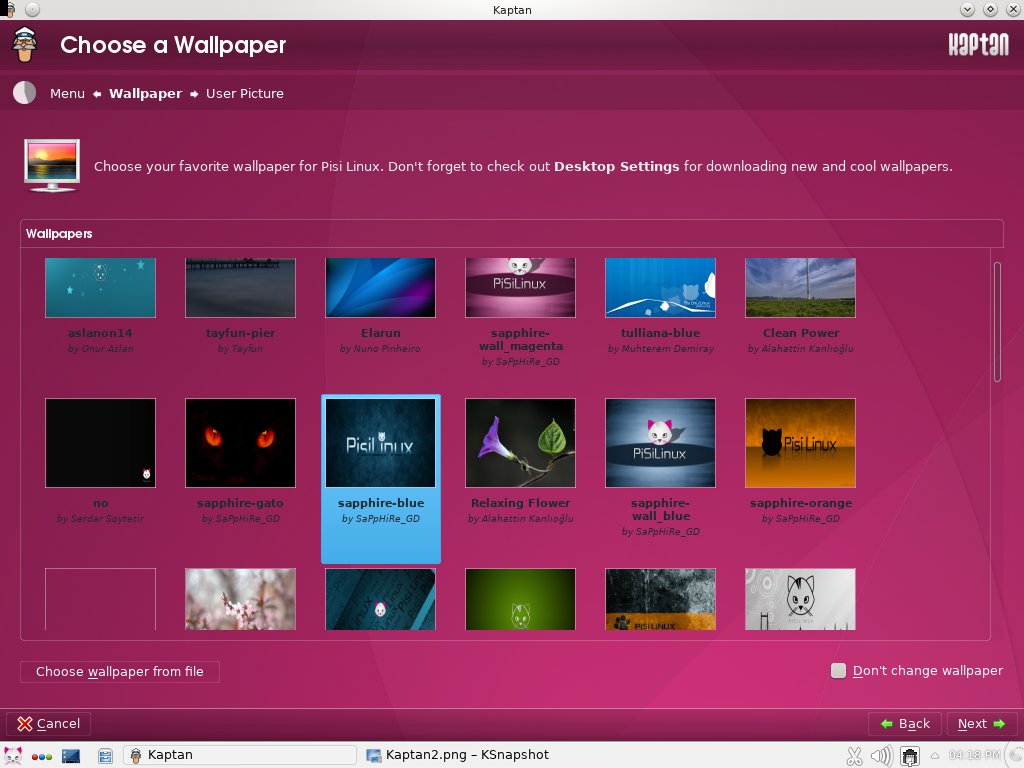This screenshot has height=768, width=1024.
Task: Select the Relaxing Flower wallpaper thumbnail
Action: (520, 443)
